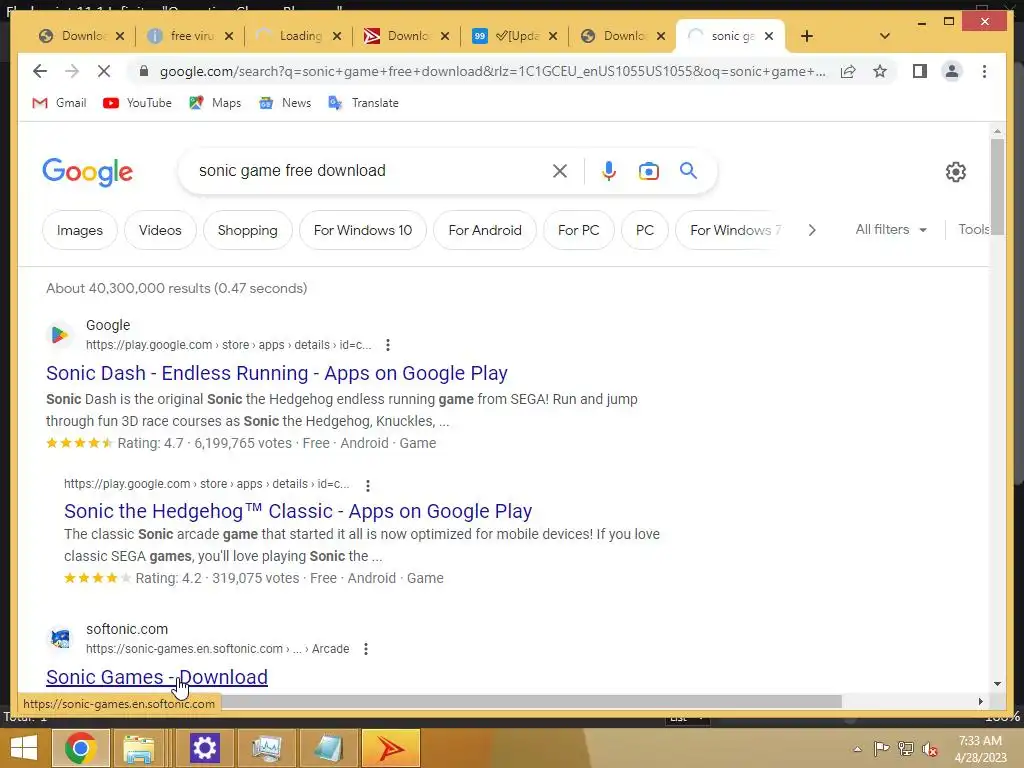Filter results by Videos
Viewport: 1024px width, 768px height.
click(160, 230)
